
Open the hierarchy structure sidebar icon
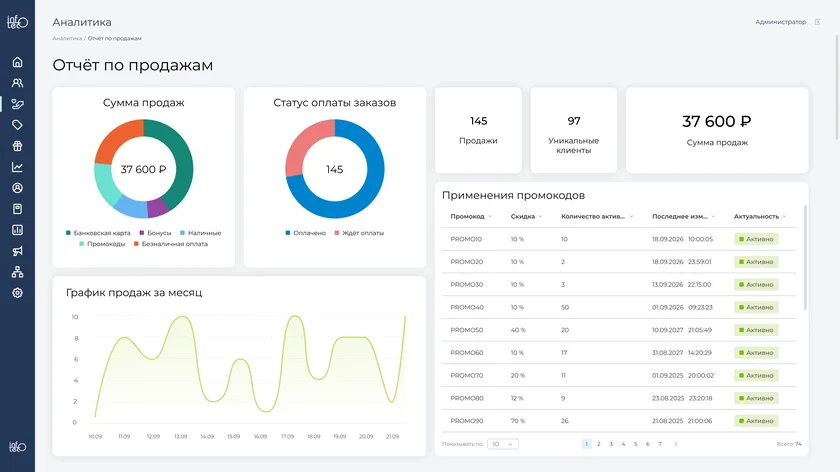(17, 272)
